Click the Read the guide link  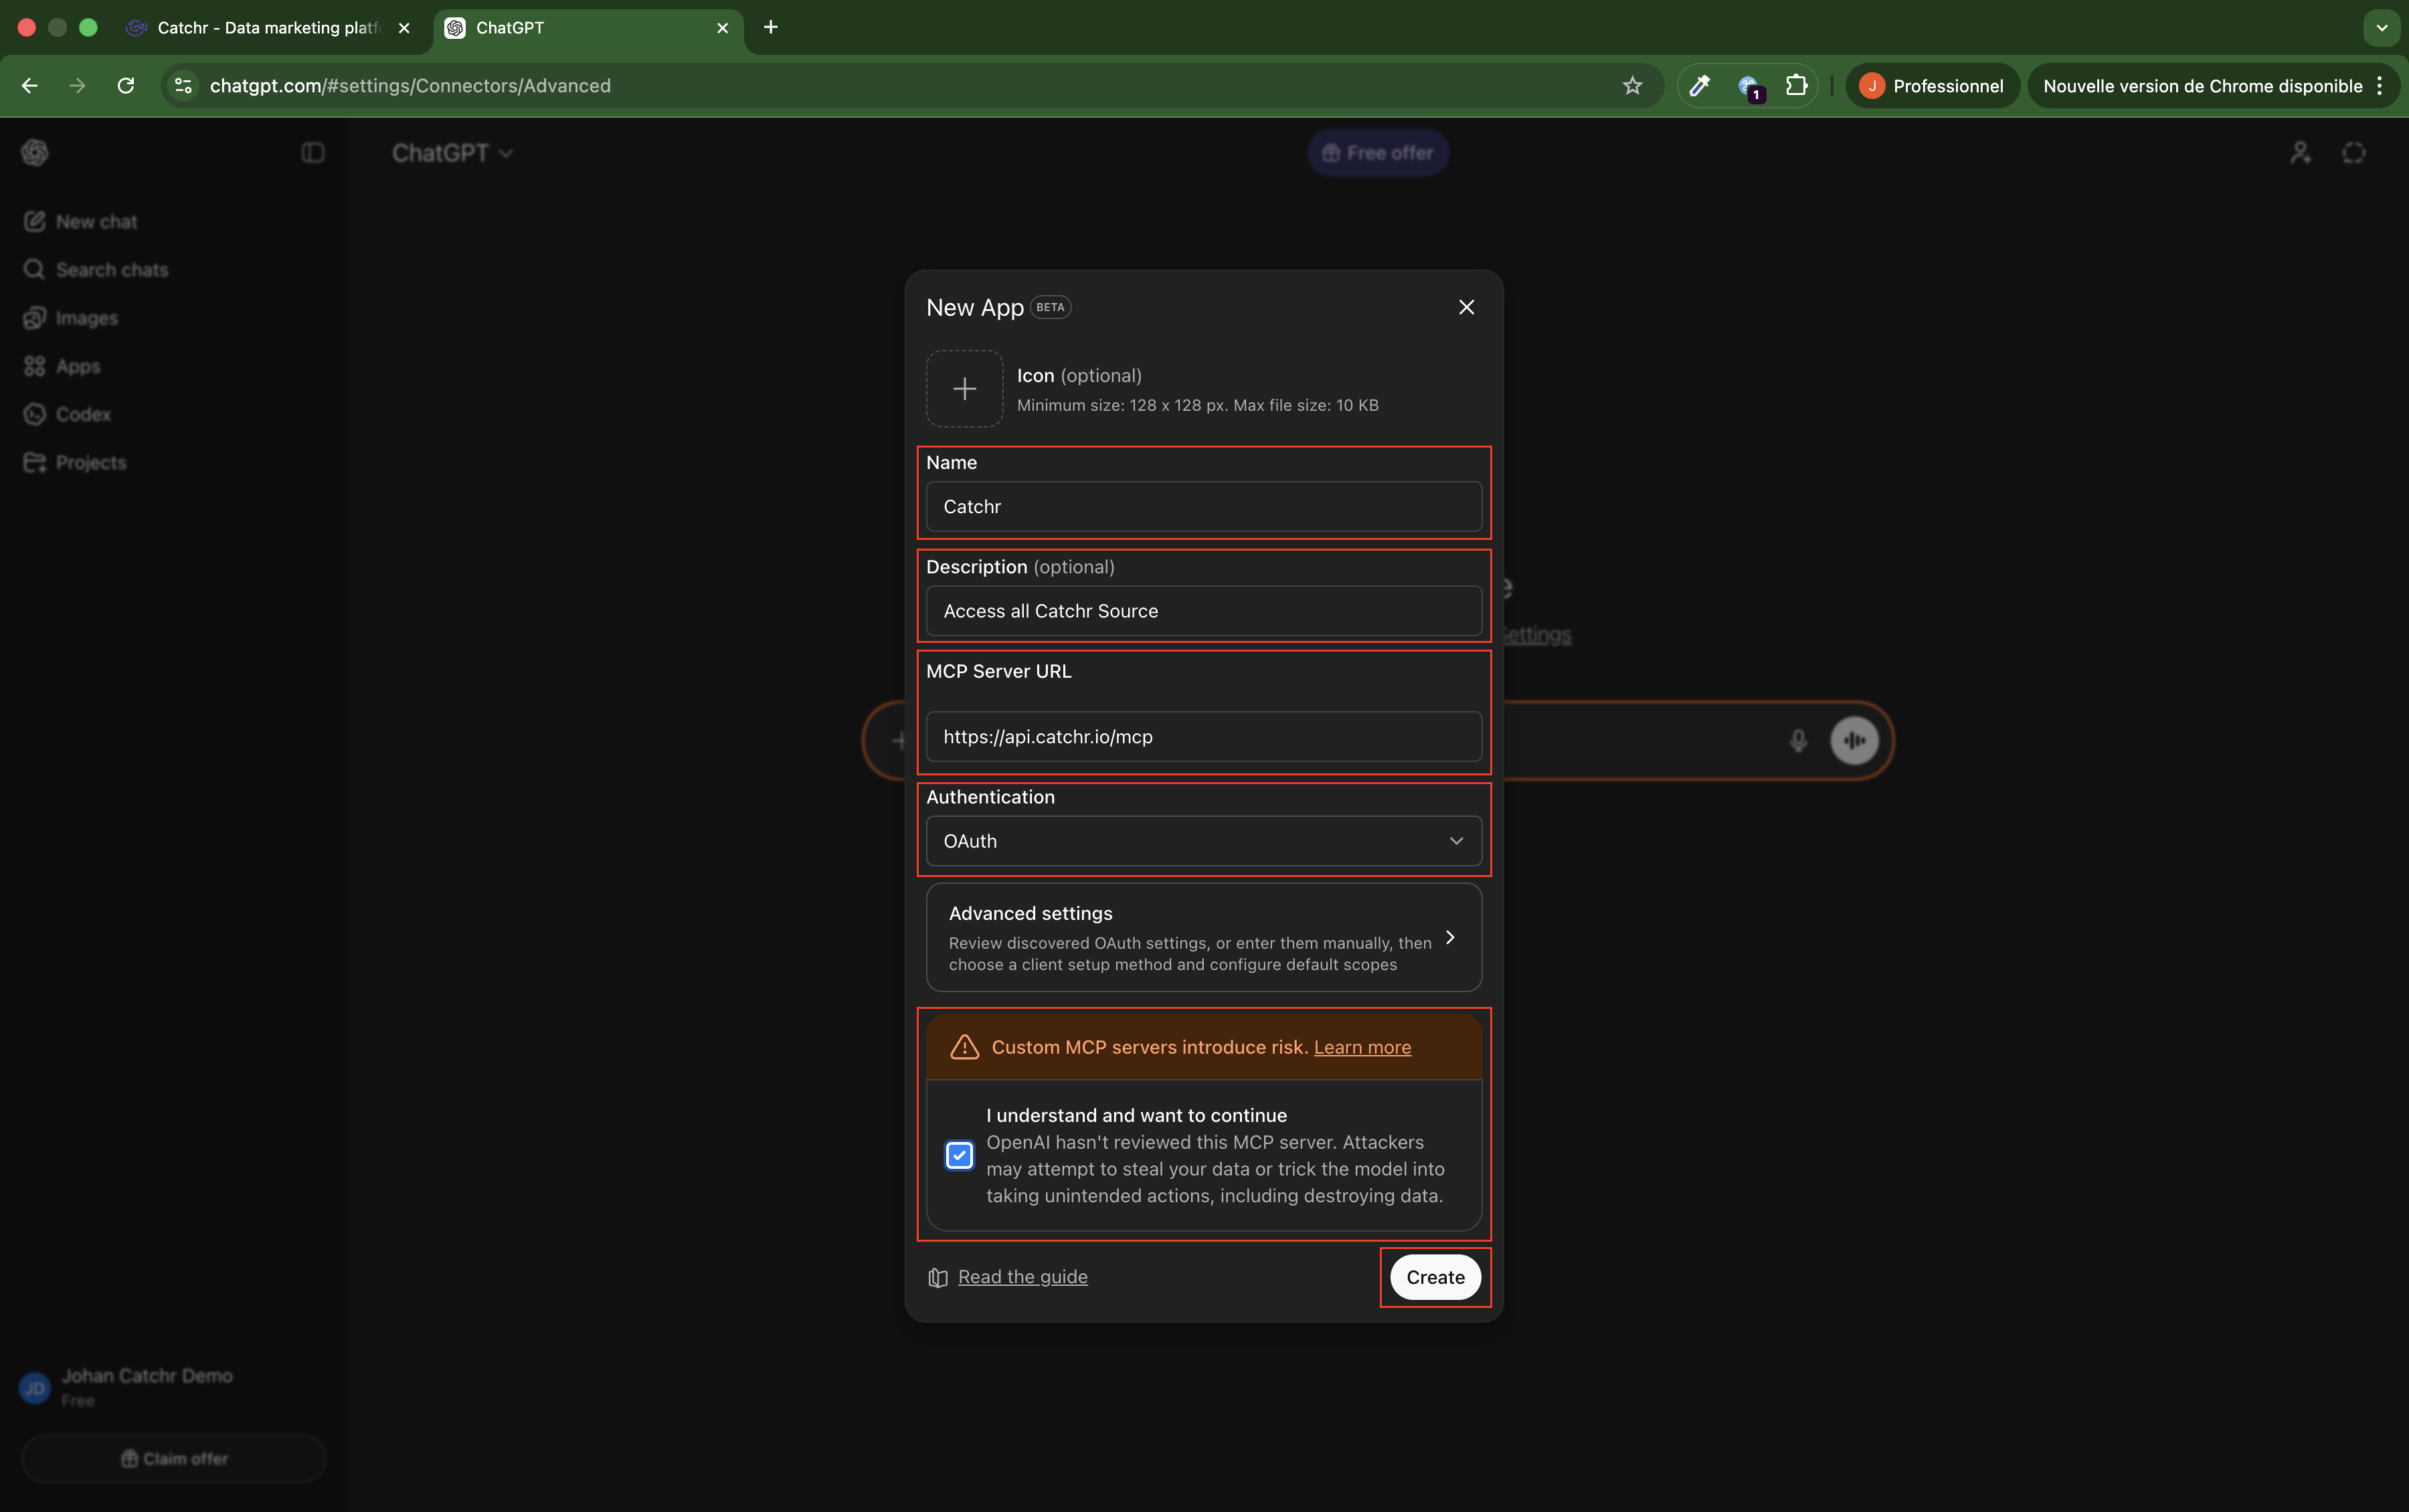coord(1022,1277)
